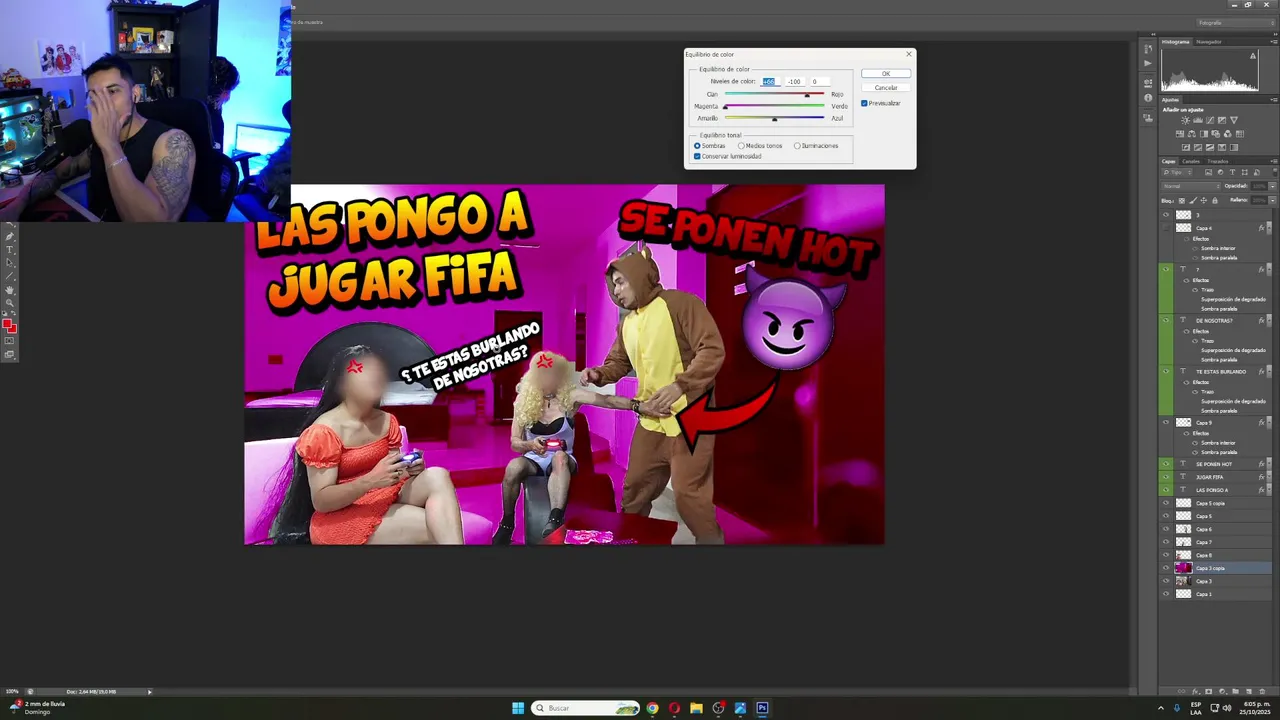Add Color Balance adjustment (scales icon)
Screen dimensions: 1280x720
1192,134
